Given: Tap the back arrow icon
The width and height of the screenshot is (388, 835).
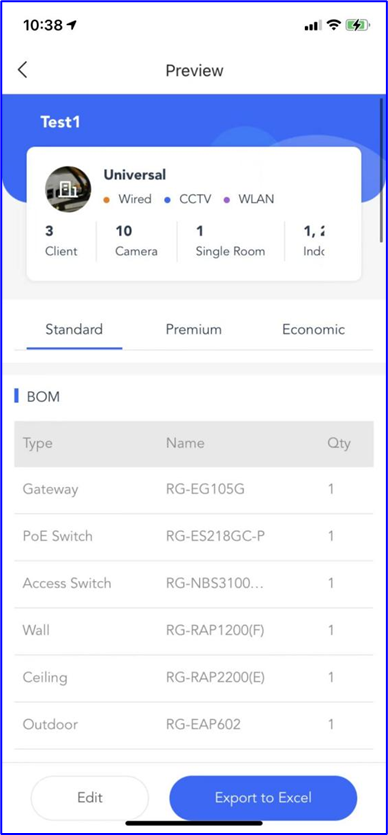Looking at the screenshot, I should click(x=22, y=70).
